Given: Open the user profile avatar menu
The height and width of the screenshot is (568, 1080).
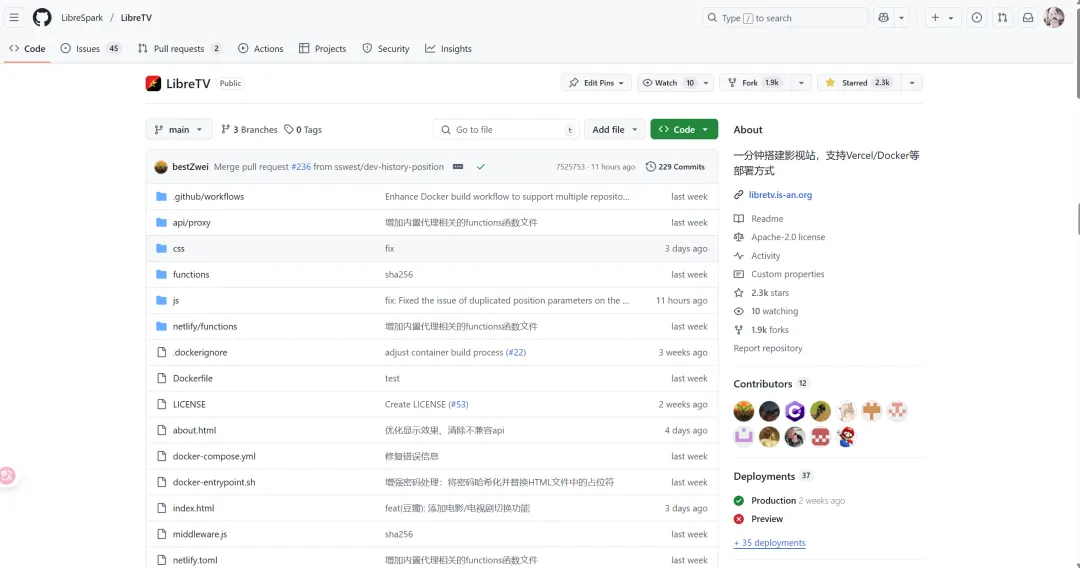Looking at the screenshot, I should [1054, 18].
